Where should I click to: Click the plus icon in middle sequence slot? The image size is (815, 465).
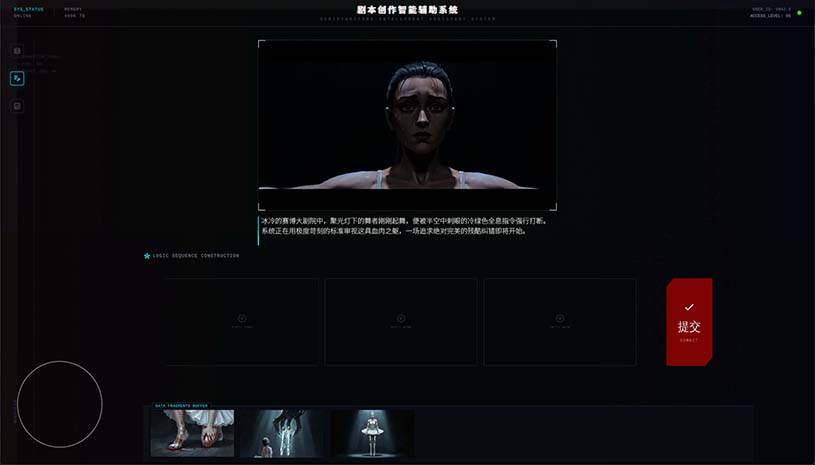tap(400, 318)
